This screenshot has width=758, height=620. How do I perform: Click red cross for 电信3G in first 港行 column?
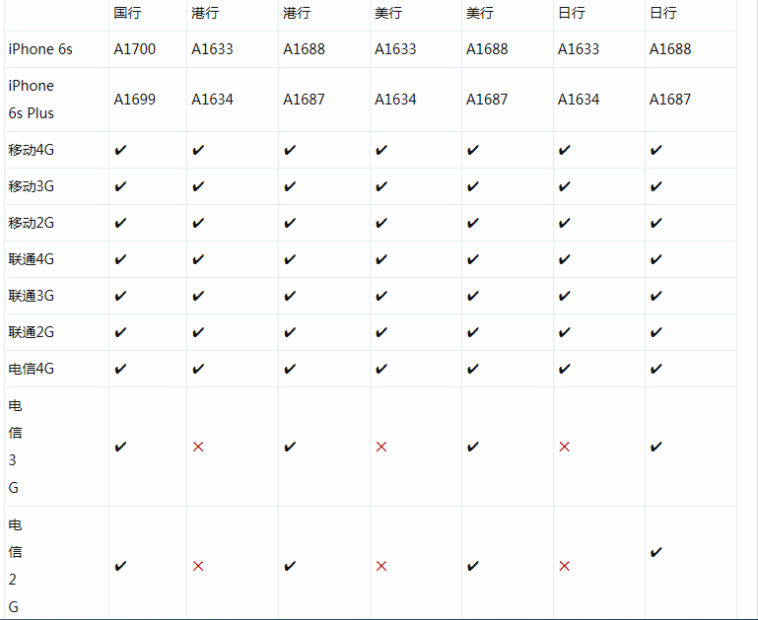point(198,447)
